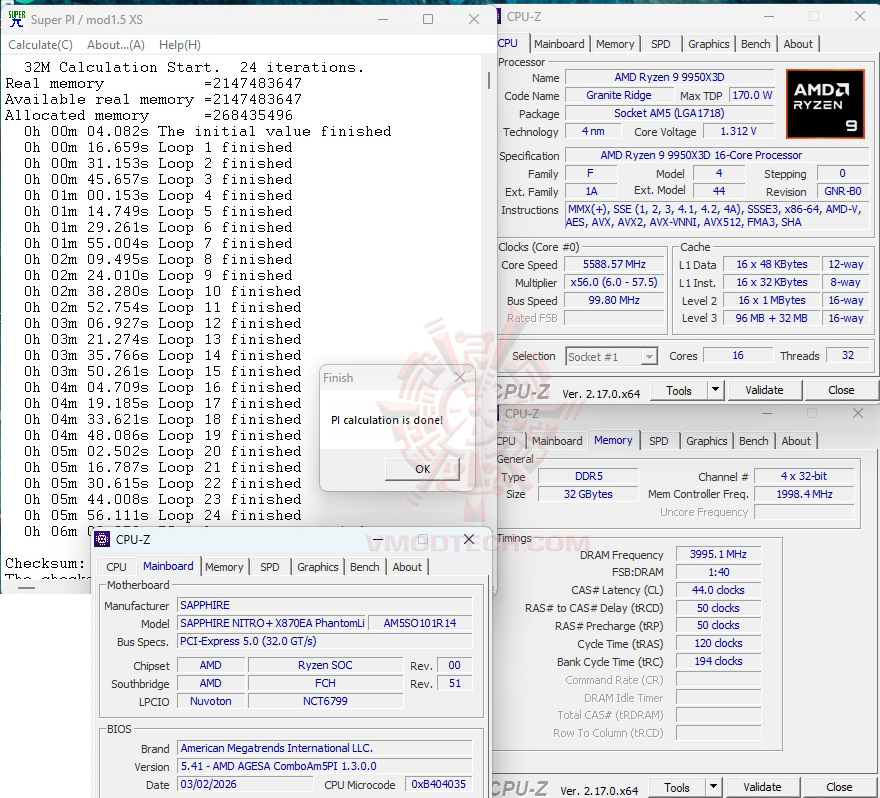Click the Core Voltage value 1.312 V
The image size is (880, 798).
click(x=739, y=131)
